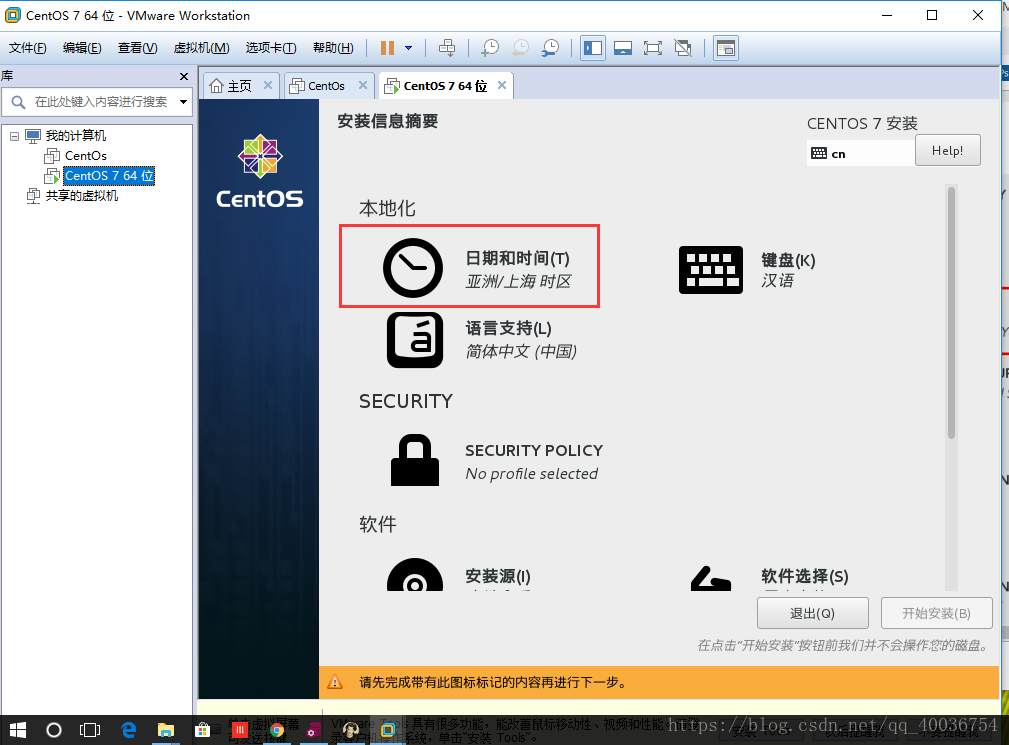The image size is (1009, 745).
Task: Toggle Unity mode icon
Action: click(x=683, y=48)
